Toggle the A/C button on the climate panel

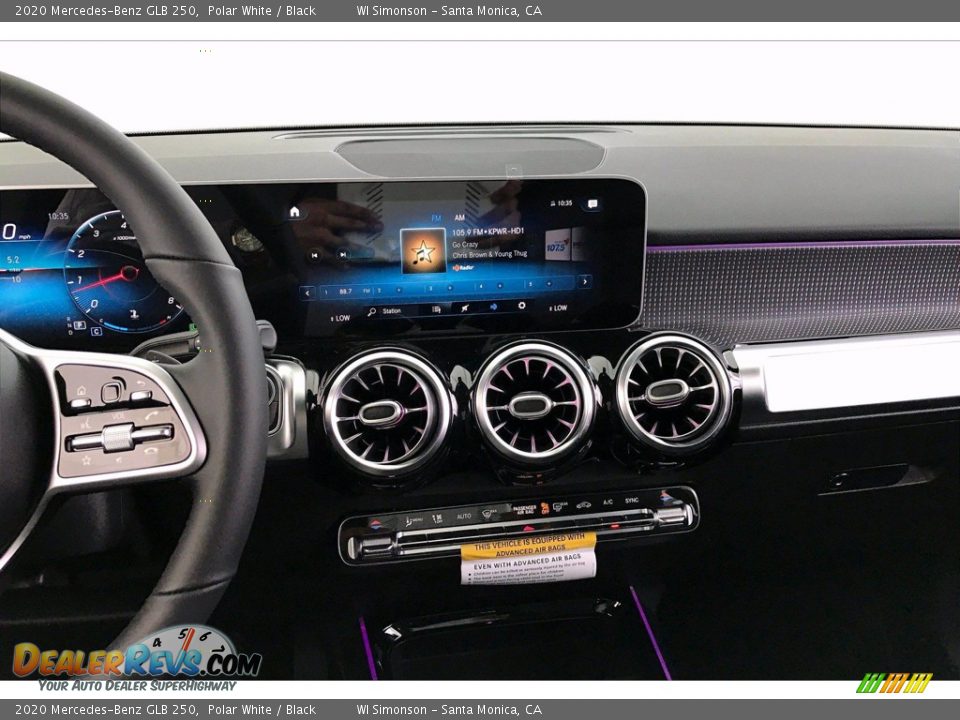click(607, 502)
